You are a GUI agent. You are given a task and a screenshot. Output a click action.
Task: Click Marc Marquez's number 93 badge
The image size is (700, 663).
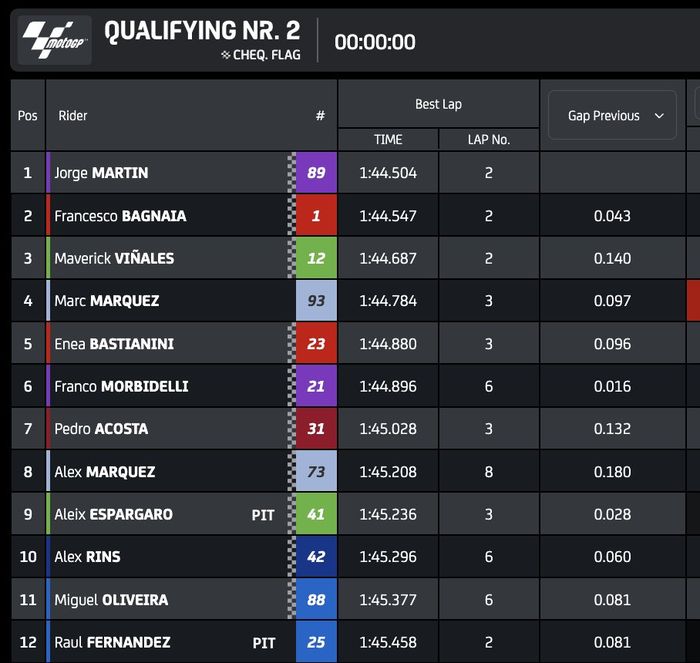pos(316,301)
